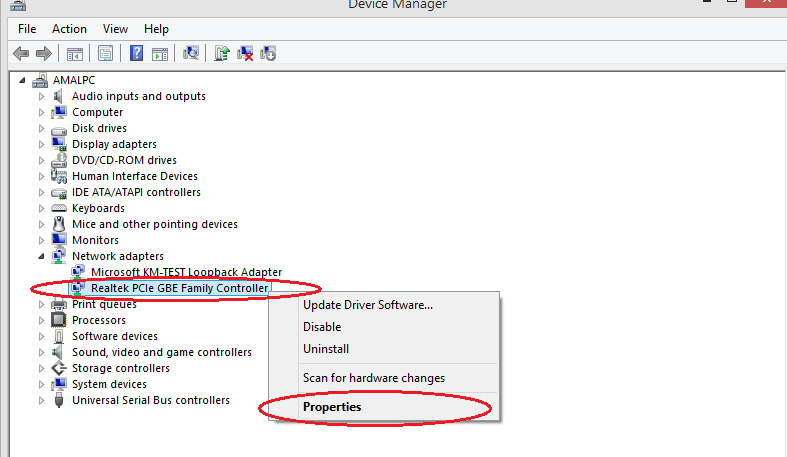Select the Monitors tree label
The width and height of the screenshot is (787, 457).
[x=95, y=240]
